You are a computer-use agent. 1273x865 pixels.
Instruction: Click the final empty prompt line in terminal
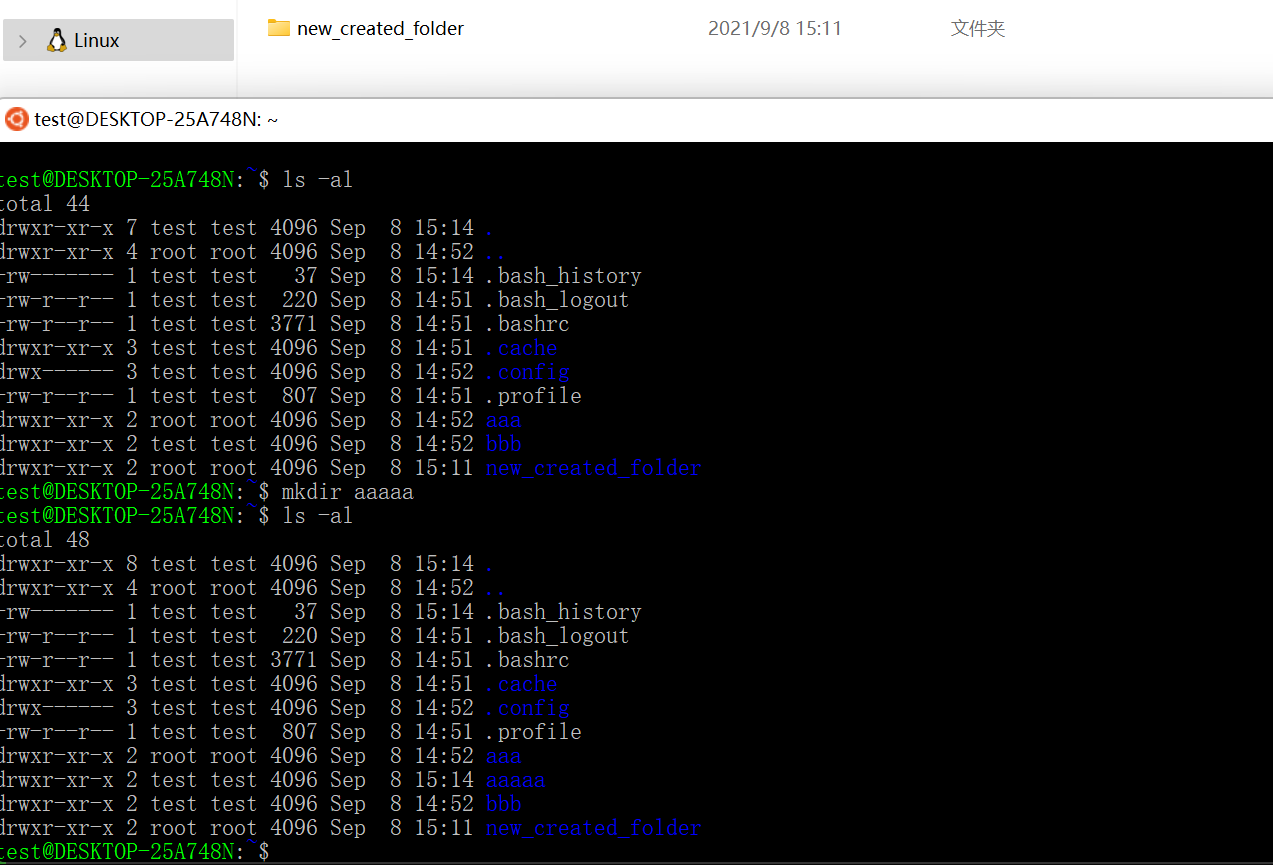(x=135, y=852)
